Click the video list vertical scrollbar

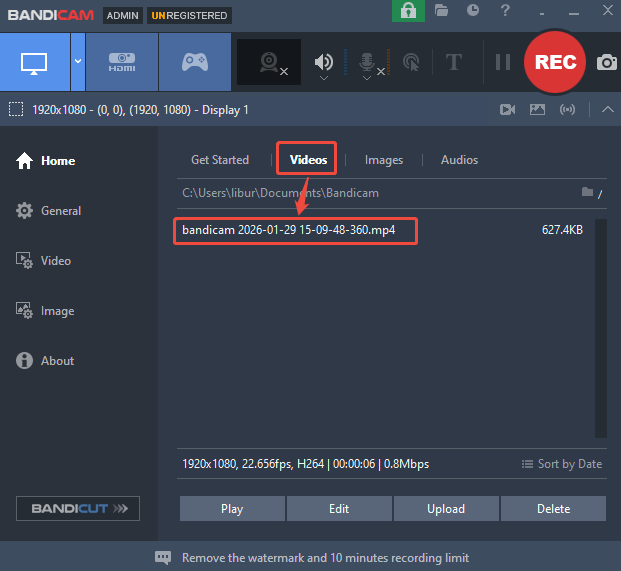600,328
